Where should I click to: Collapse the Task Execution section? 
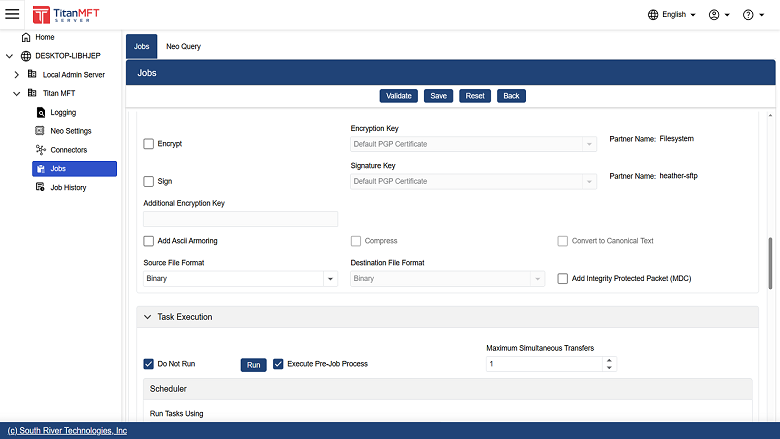[144, 317]
